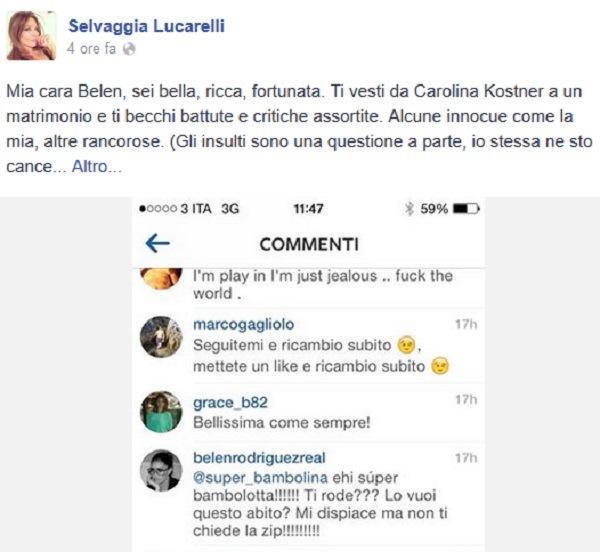Tap the battery indicator icon
This screenshot has height=552, width=600.
coord(466,209)
